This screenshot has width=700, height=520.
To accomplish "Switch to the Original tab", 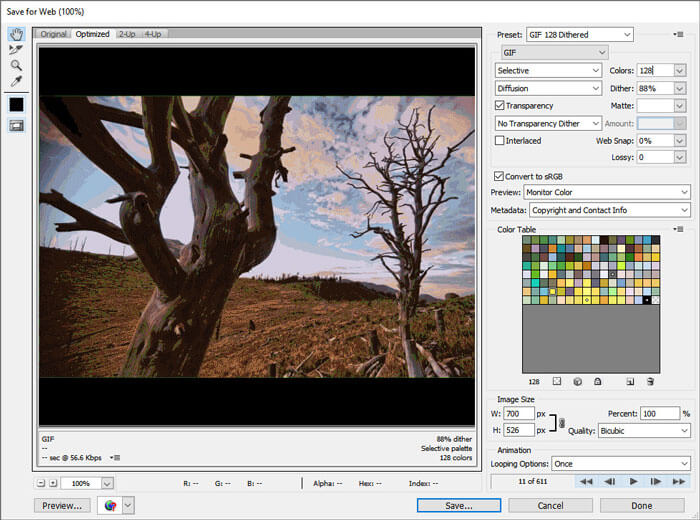I will click(54, 34).
